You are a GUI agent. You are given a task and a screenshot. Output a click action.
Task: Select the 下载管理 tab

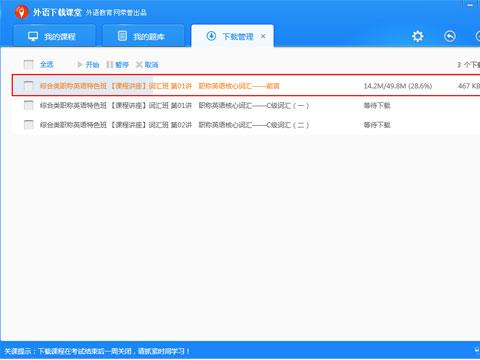pyautogui.click(x=232, y=36)
